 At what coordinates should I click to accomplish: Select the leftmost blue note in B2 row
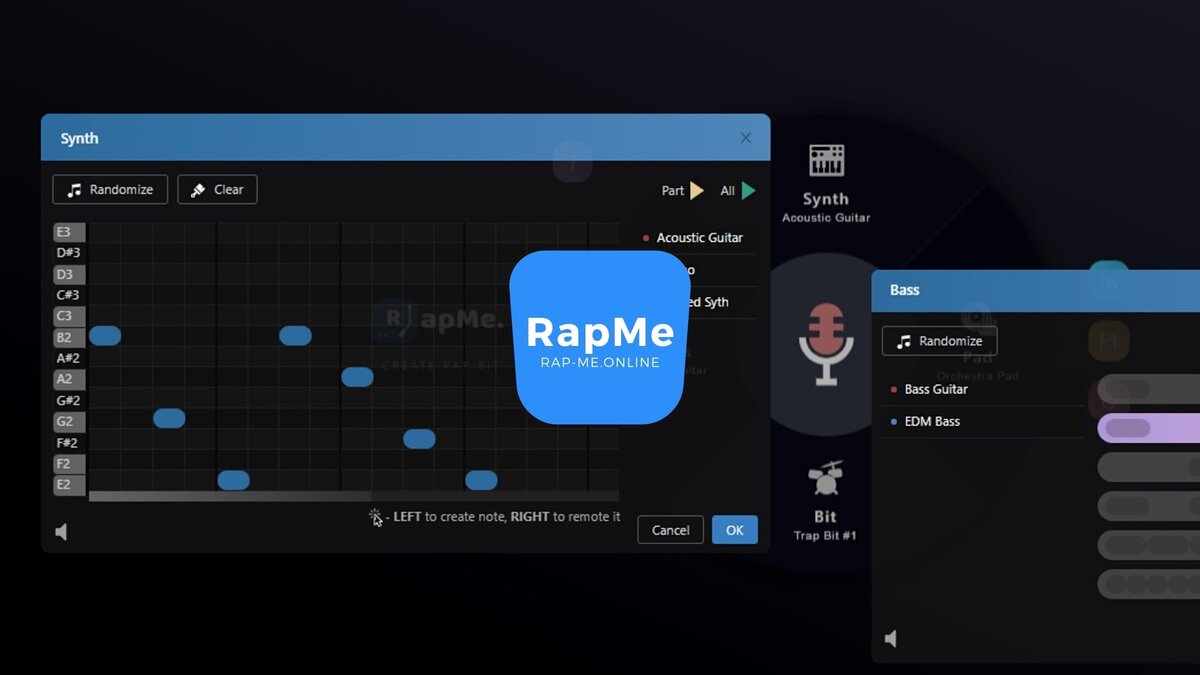coord(105,336)
